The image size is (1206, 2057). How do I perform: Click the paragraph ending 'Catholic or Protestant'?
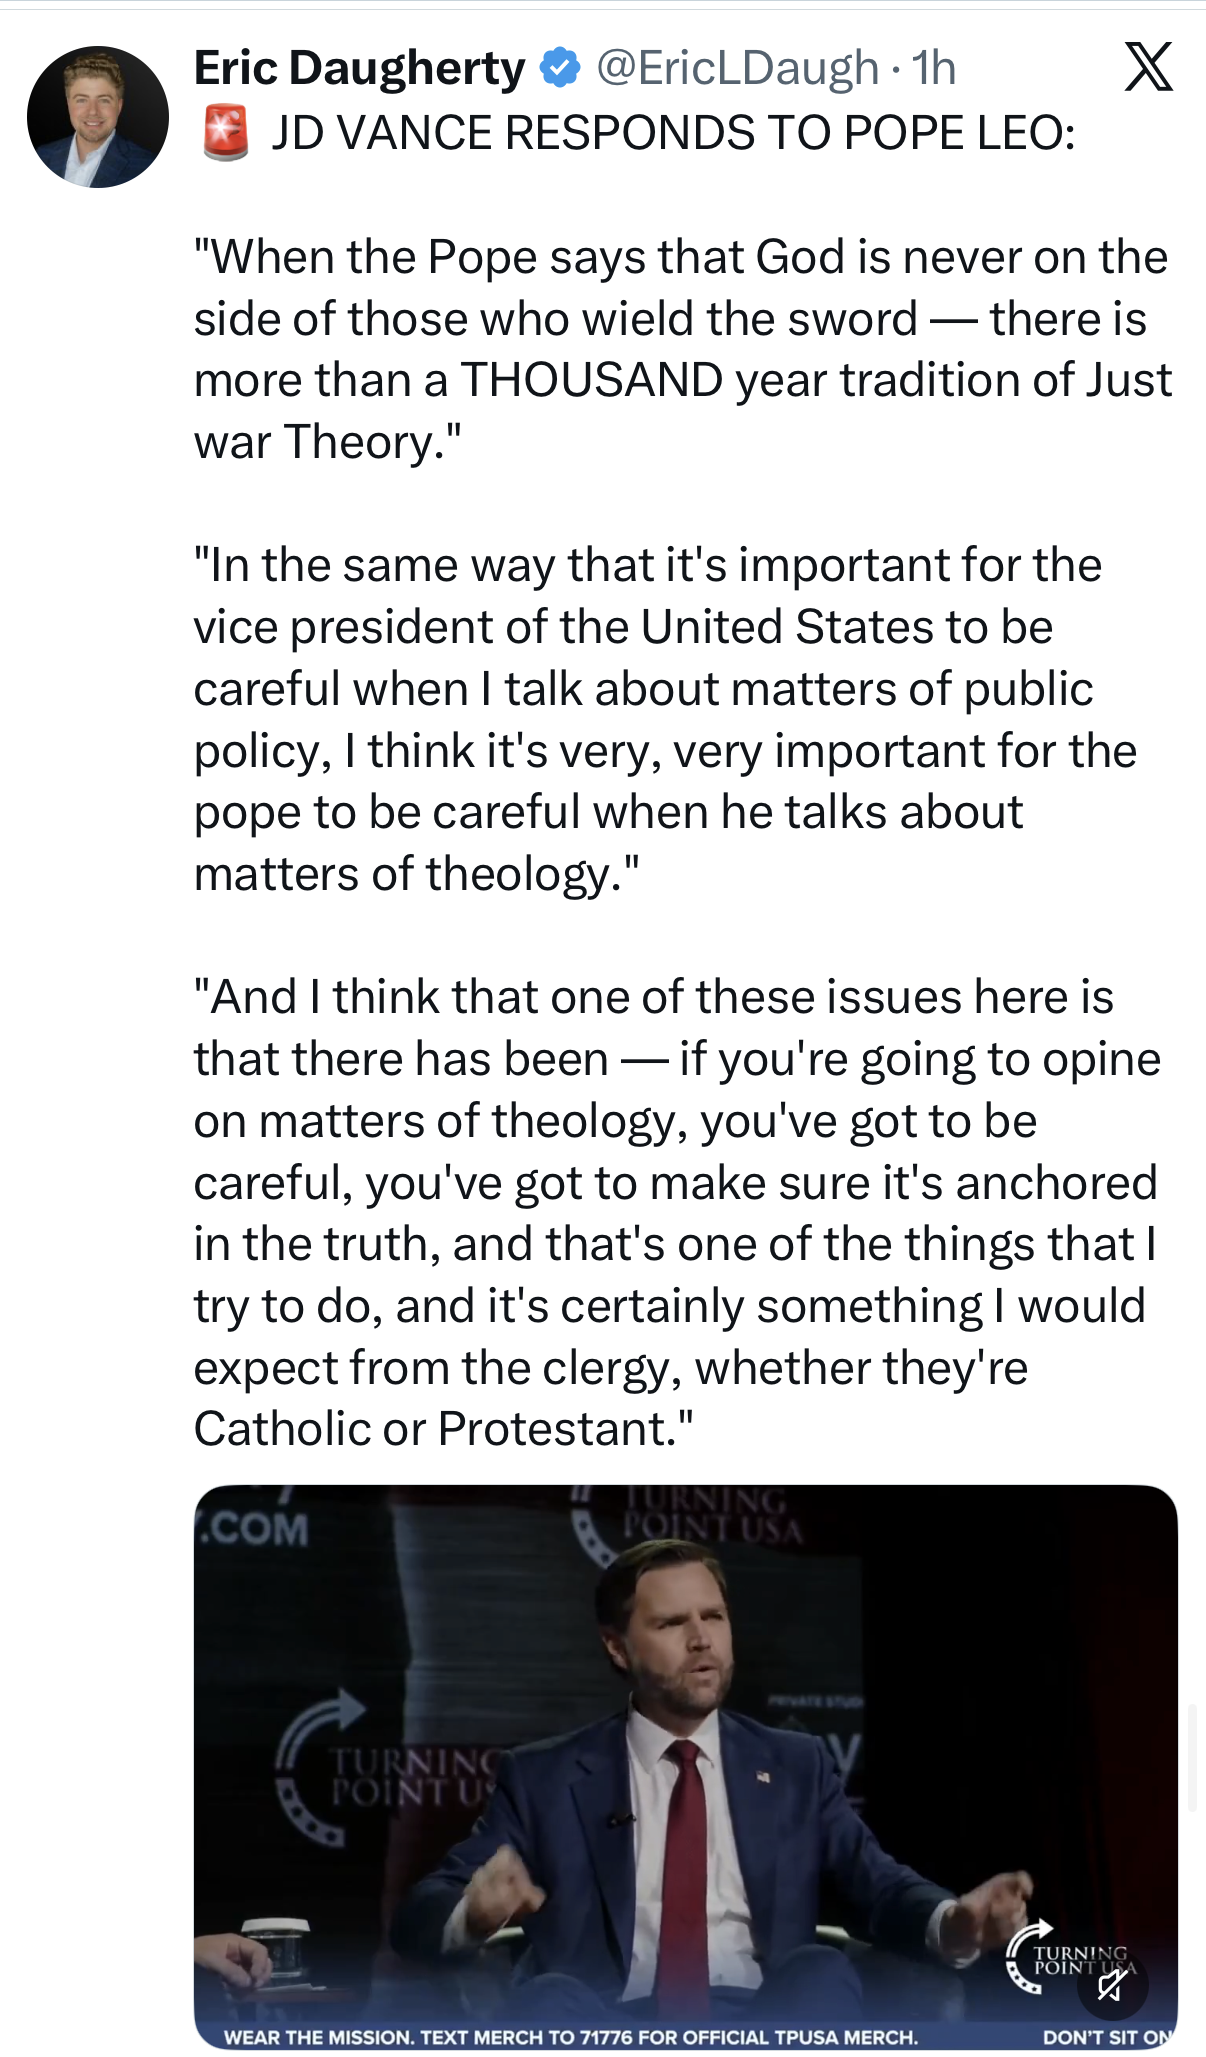[x=677, y=1213]
